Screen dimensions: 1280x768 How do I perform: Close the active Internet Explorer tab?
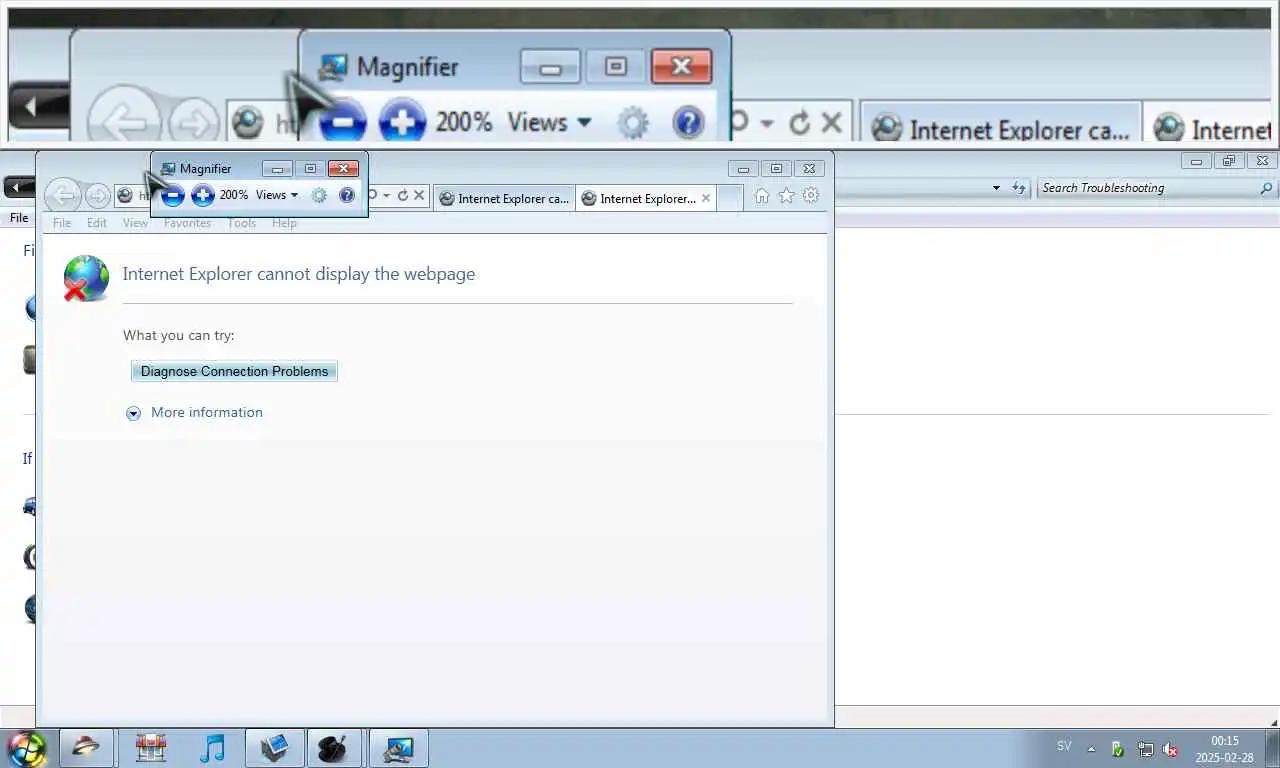pyautogui.click(x=706, y=198)
